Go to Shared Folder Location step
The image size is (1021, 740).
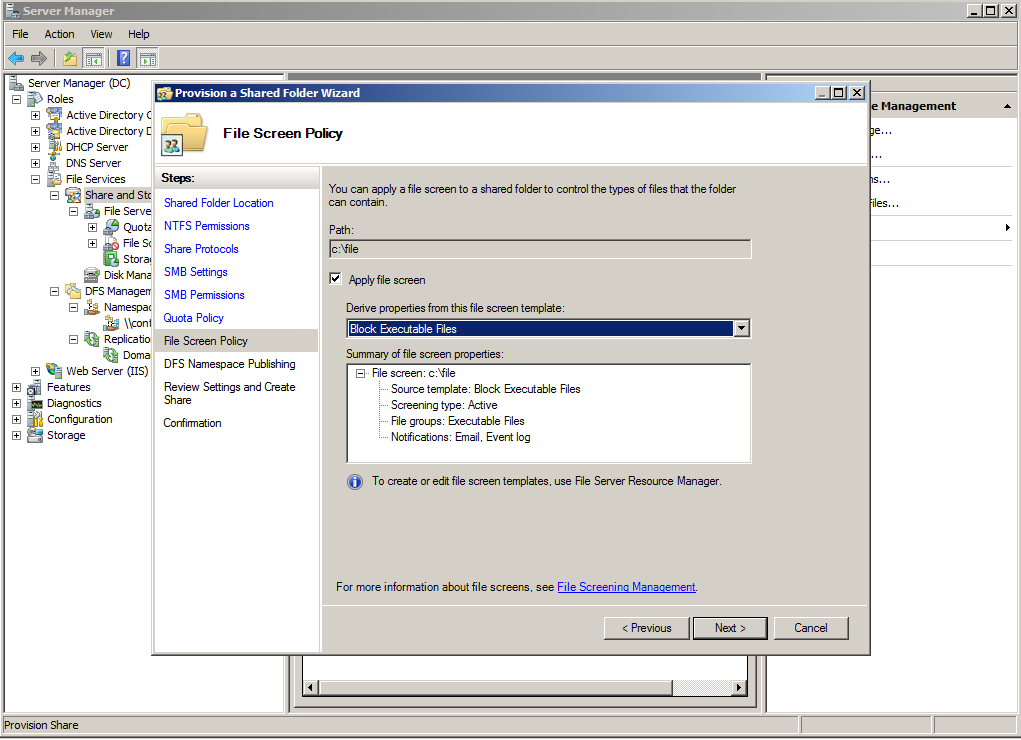[x=218, y=203]
